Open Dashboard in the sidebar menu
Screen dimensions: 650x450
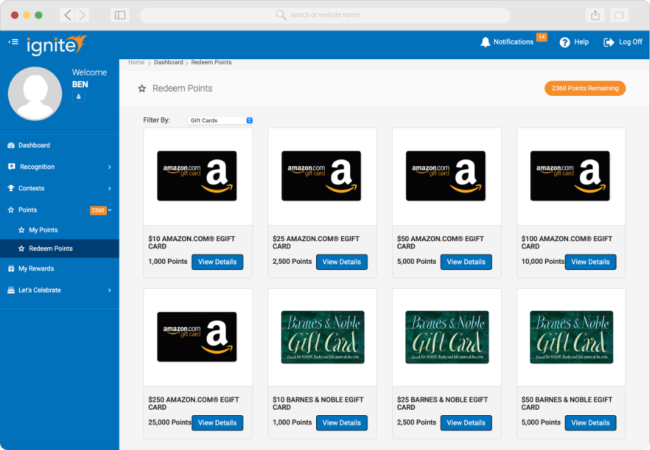click(x=59, y=145)
